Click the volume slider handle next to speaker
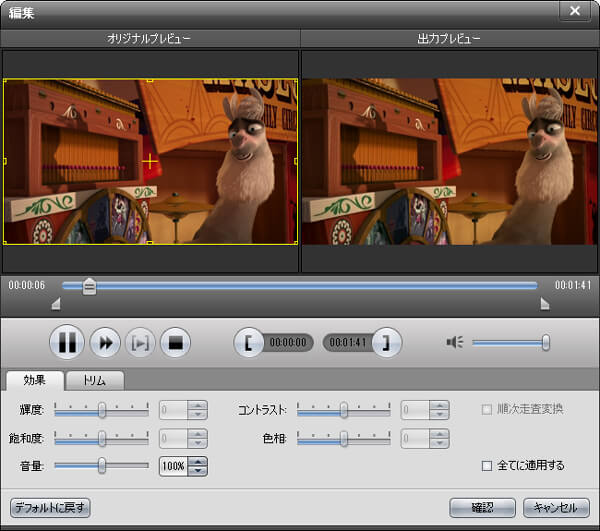This screenshot has width=600, height=531. [x=546, y=343]
